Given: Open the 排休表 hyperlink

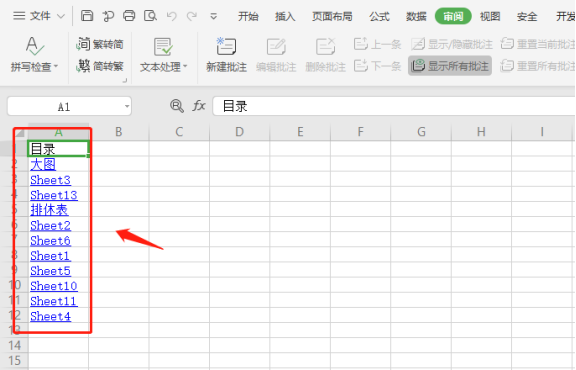Looking at the screenshot, I should tap(49, 210).
